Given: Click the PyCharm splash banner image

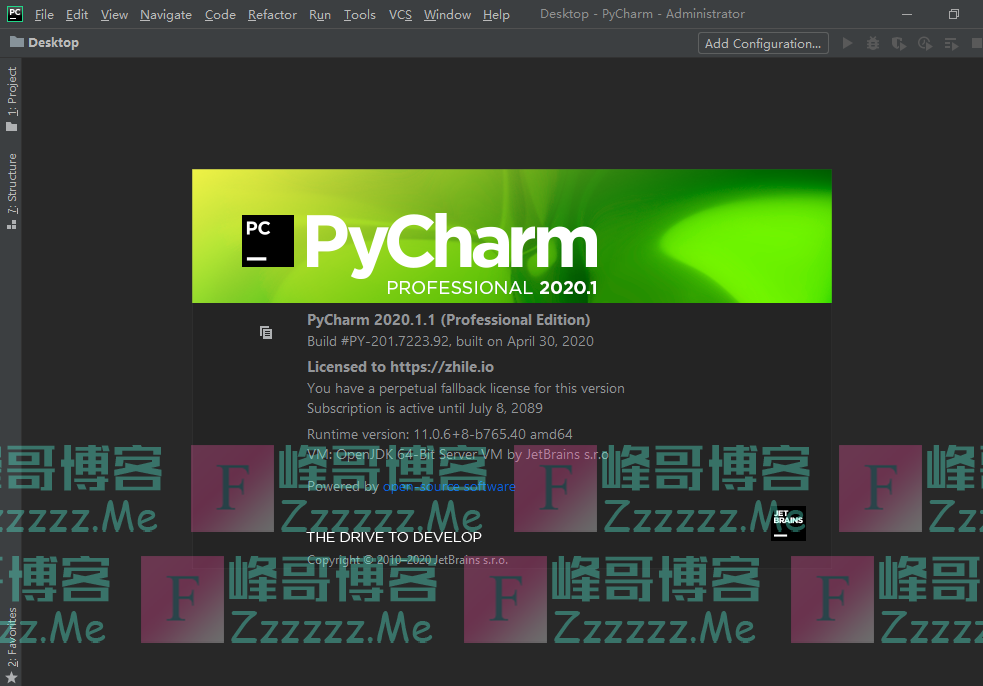Looking at the screenshot, I should 511,236.
